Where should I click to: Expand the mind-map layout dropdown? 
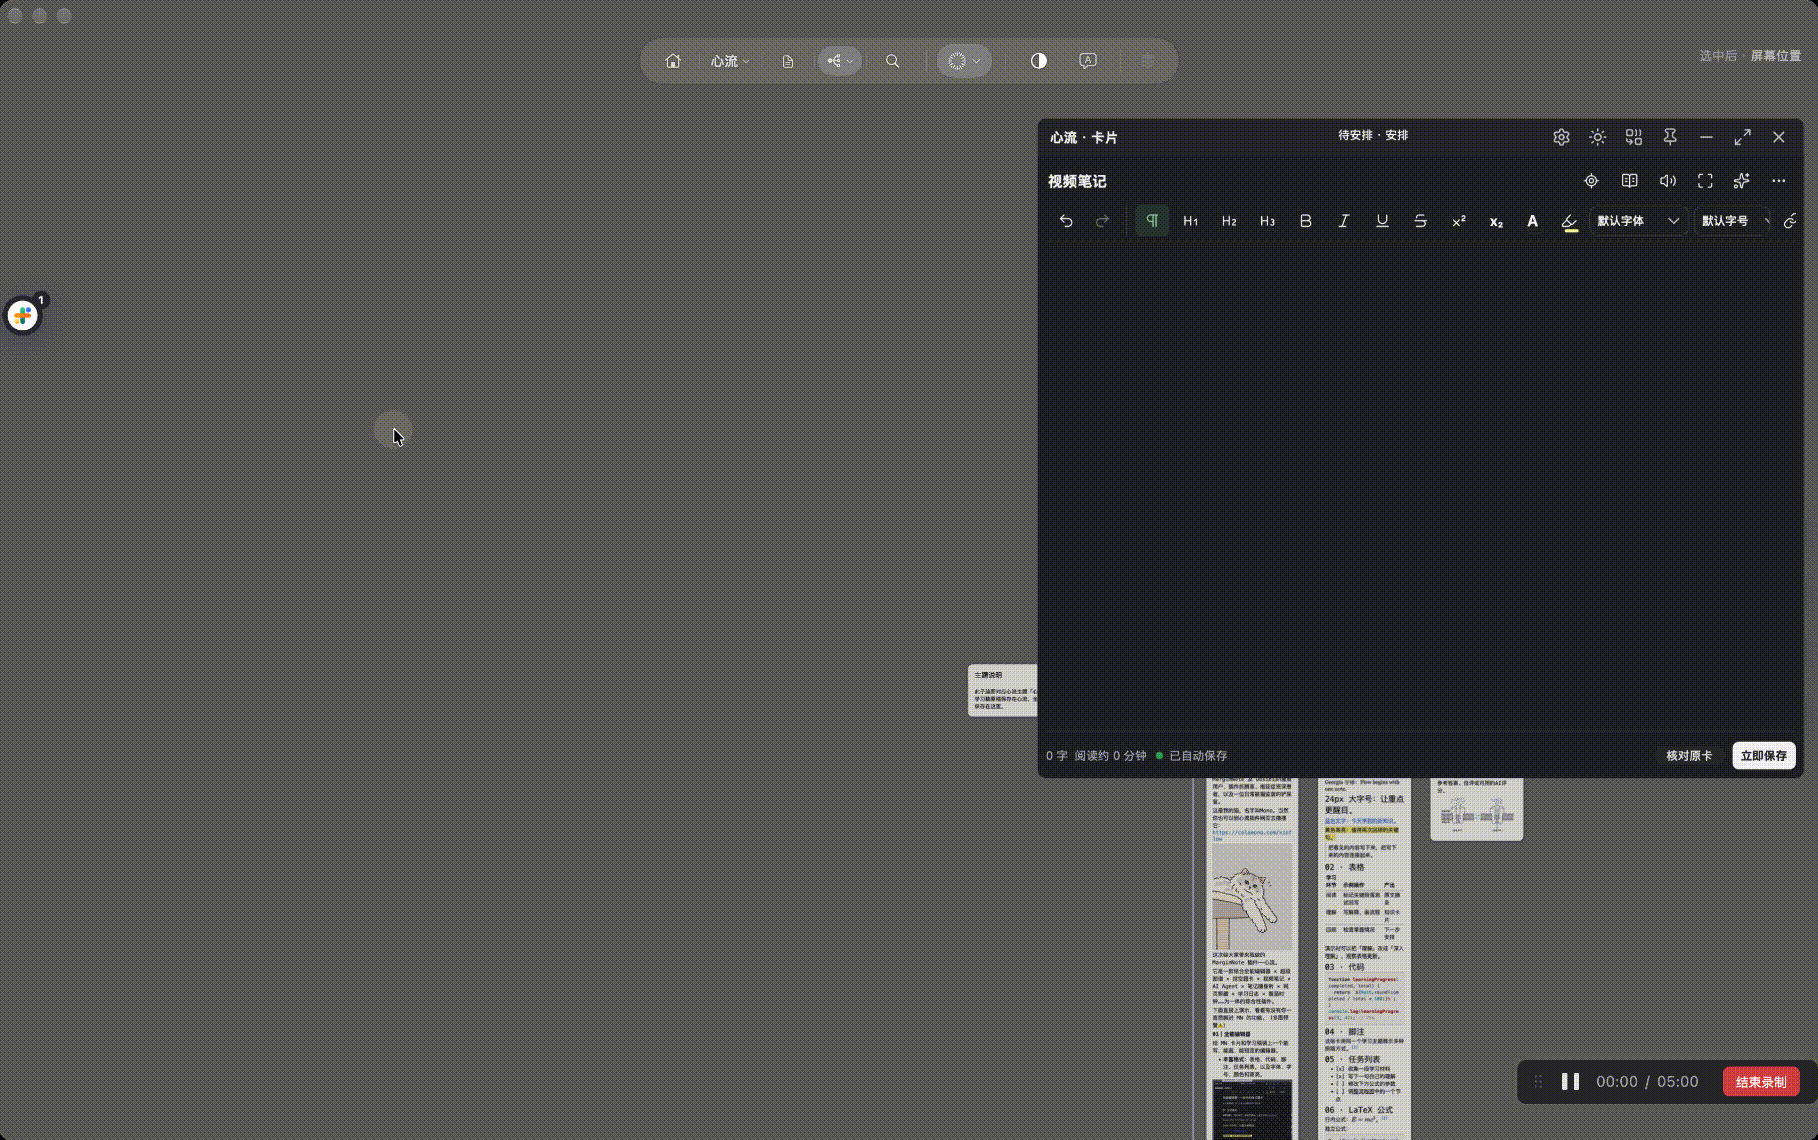[840, 61]
